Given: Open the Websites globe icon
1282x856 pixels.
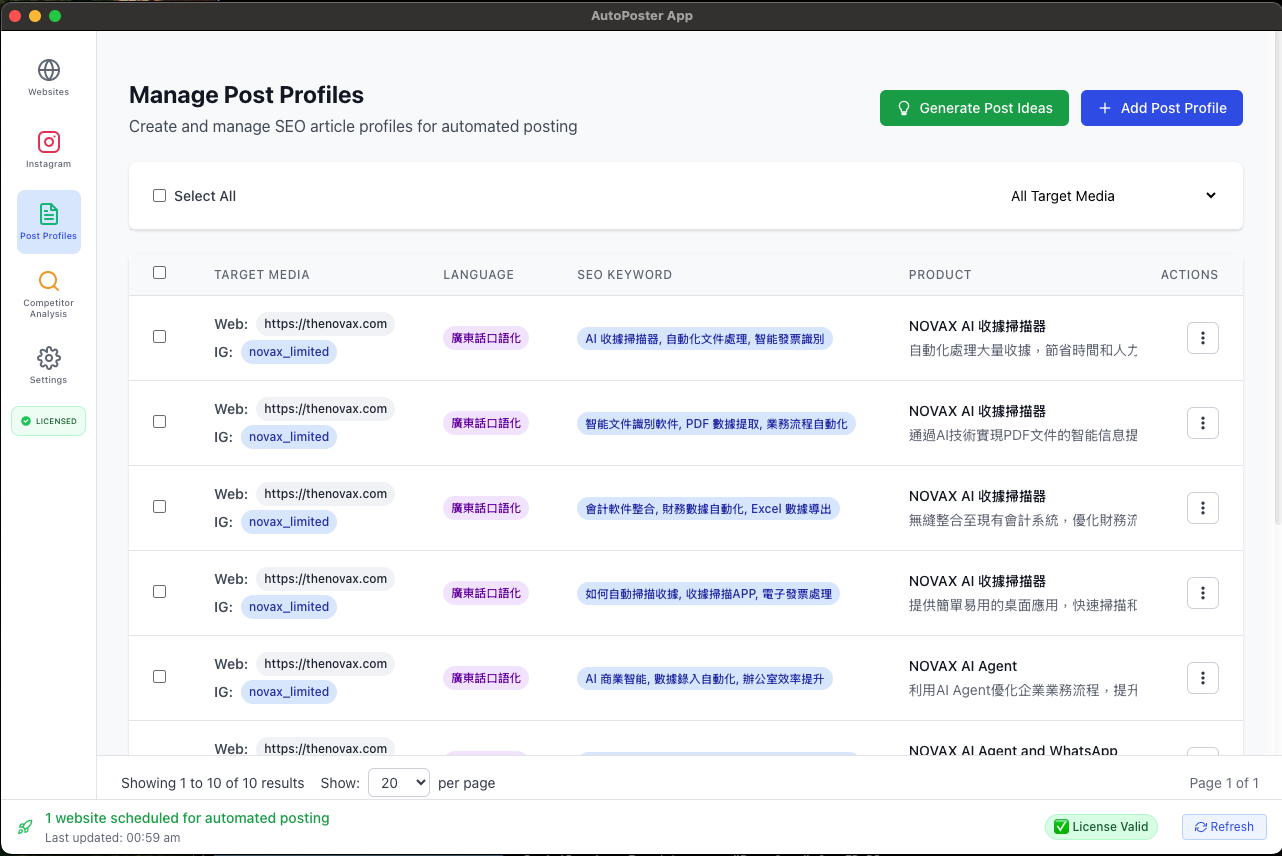Looking at the screenshot, I should [48, 71].
